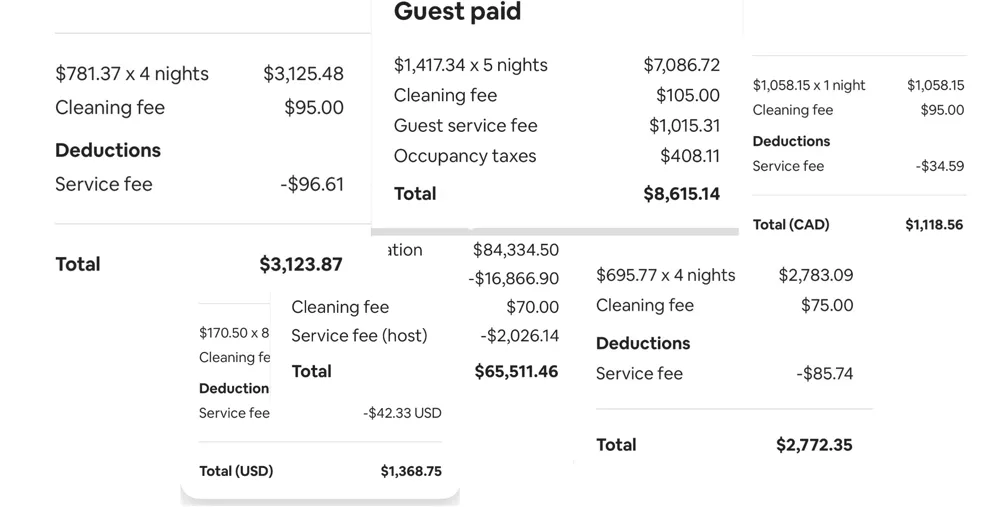Select the $8,615.14 guest total
This screenshot has height=507, width=1000.
pyautogui.click(x=682, y=194)
